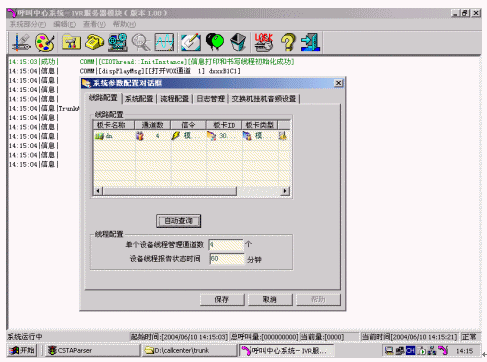Switch to the 日志管理 tab
This screenshot has width=487, height=362.
point(211,99)
